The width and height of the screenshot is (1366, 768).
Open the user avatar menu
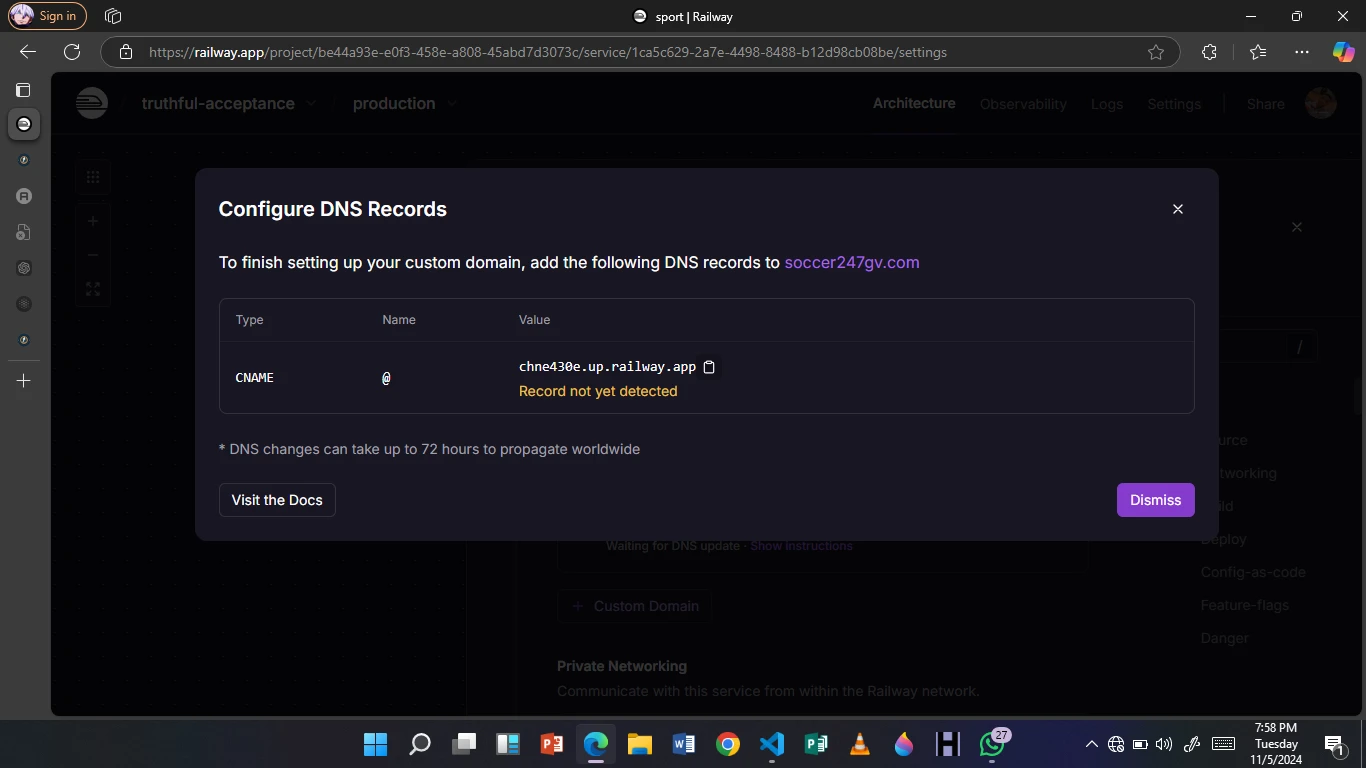(1321, 103)
